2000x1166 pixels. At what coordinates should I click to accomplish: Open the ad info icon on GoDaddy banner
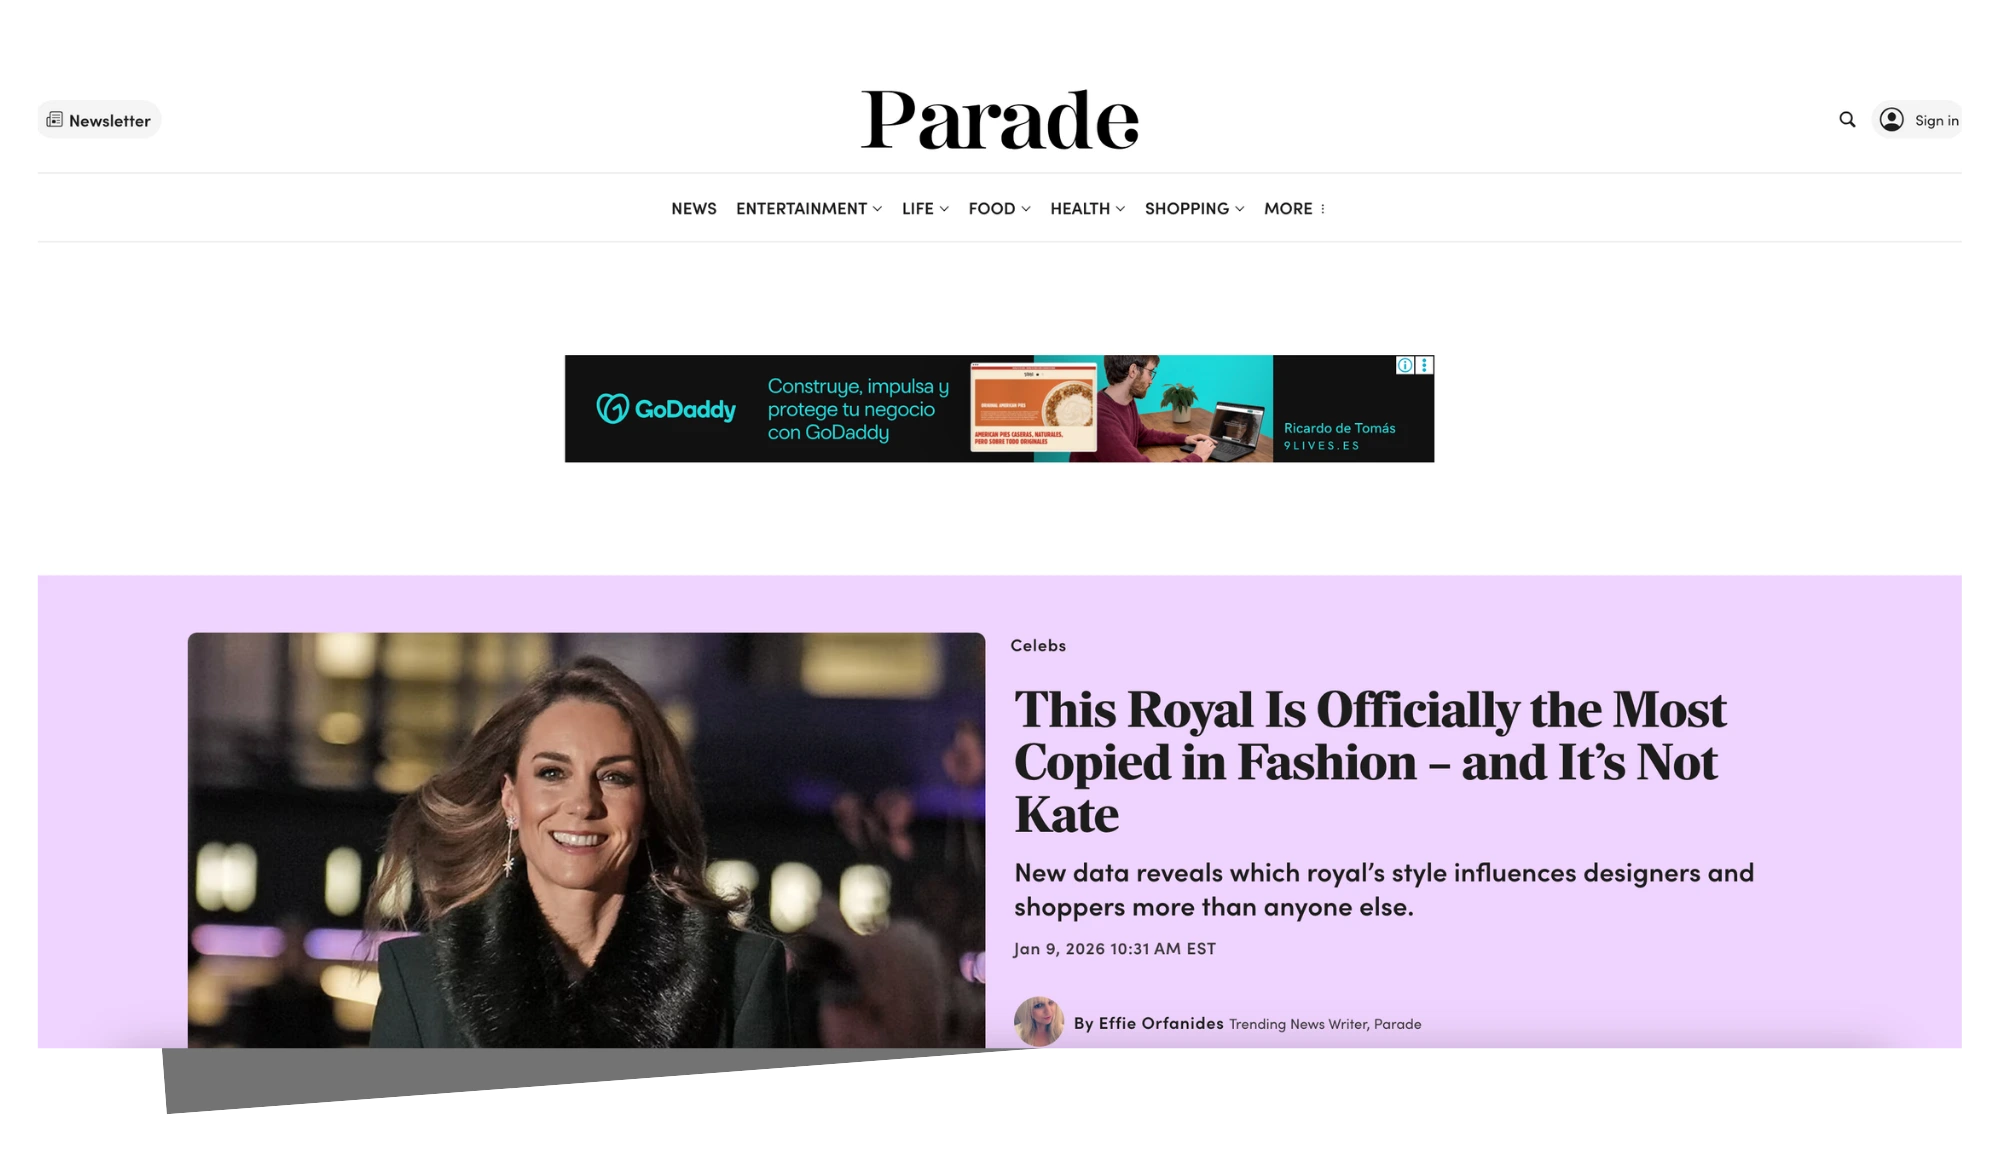pyautogui.click(x=1405, y=365)
